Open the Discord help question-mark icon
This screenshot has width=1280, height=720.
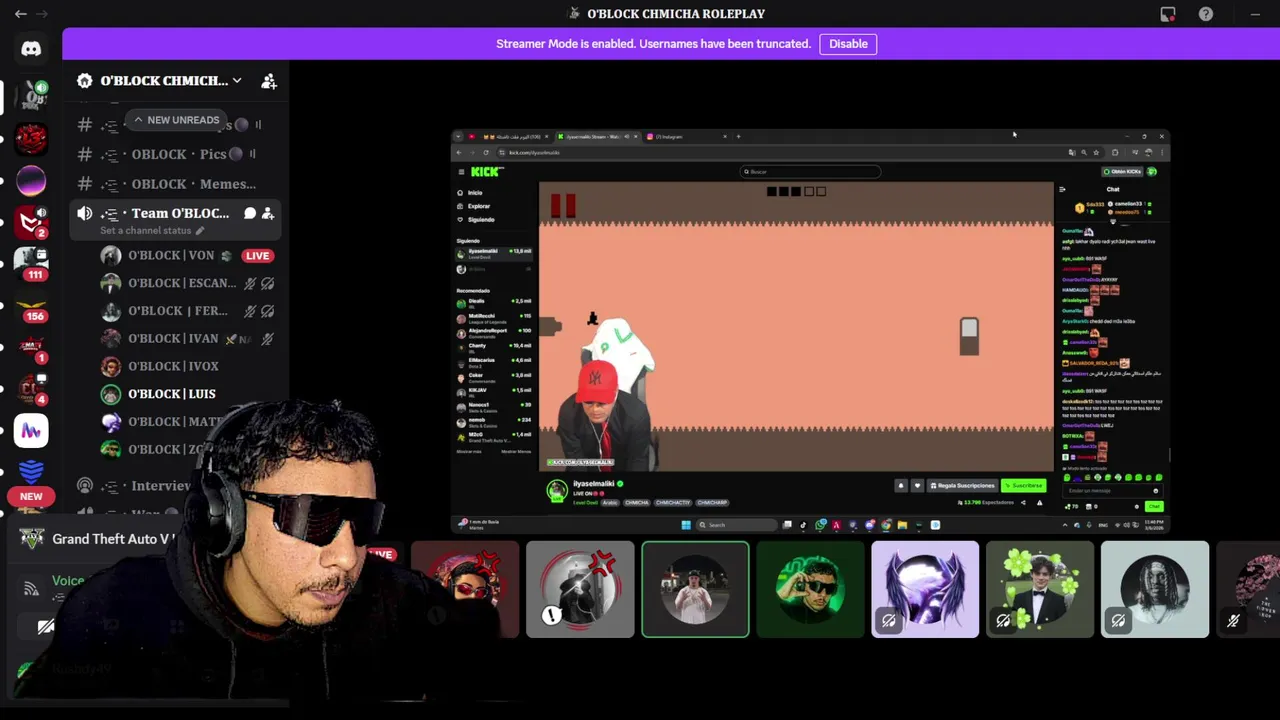tap(1206, 14)
